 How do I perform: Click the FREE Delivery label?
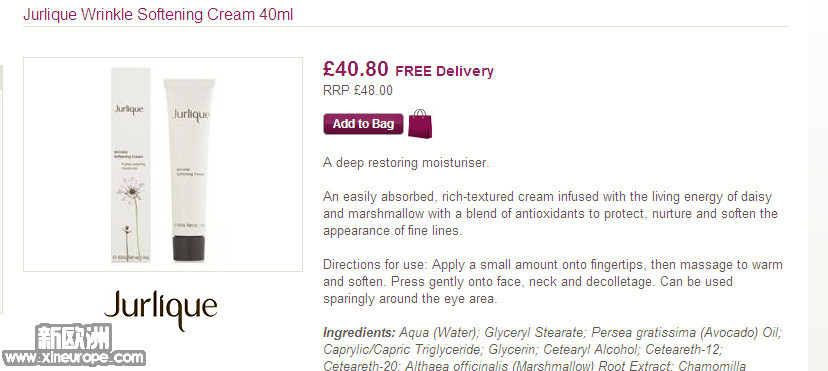445,71
